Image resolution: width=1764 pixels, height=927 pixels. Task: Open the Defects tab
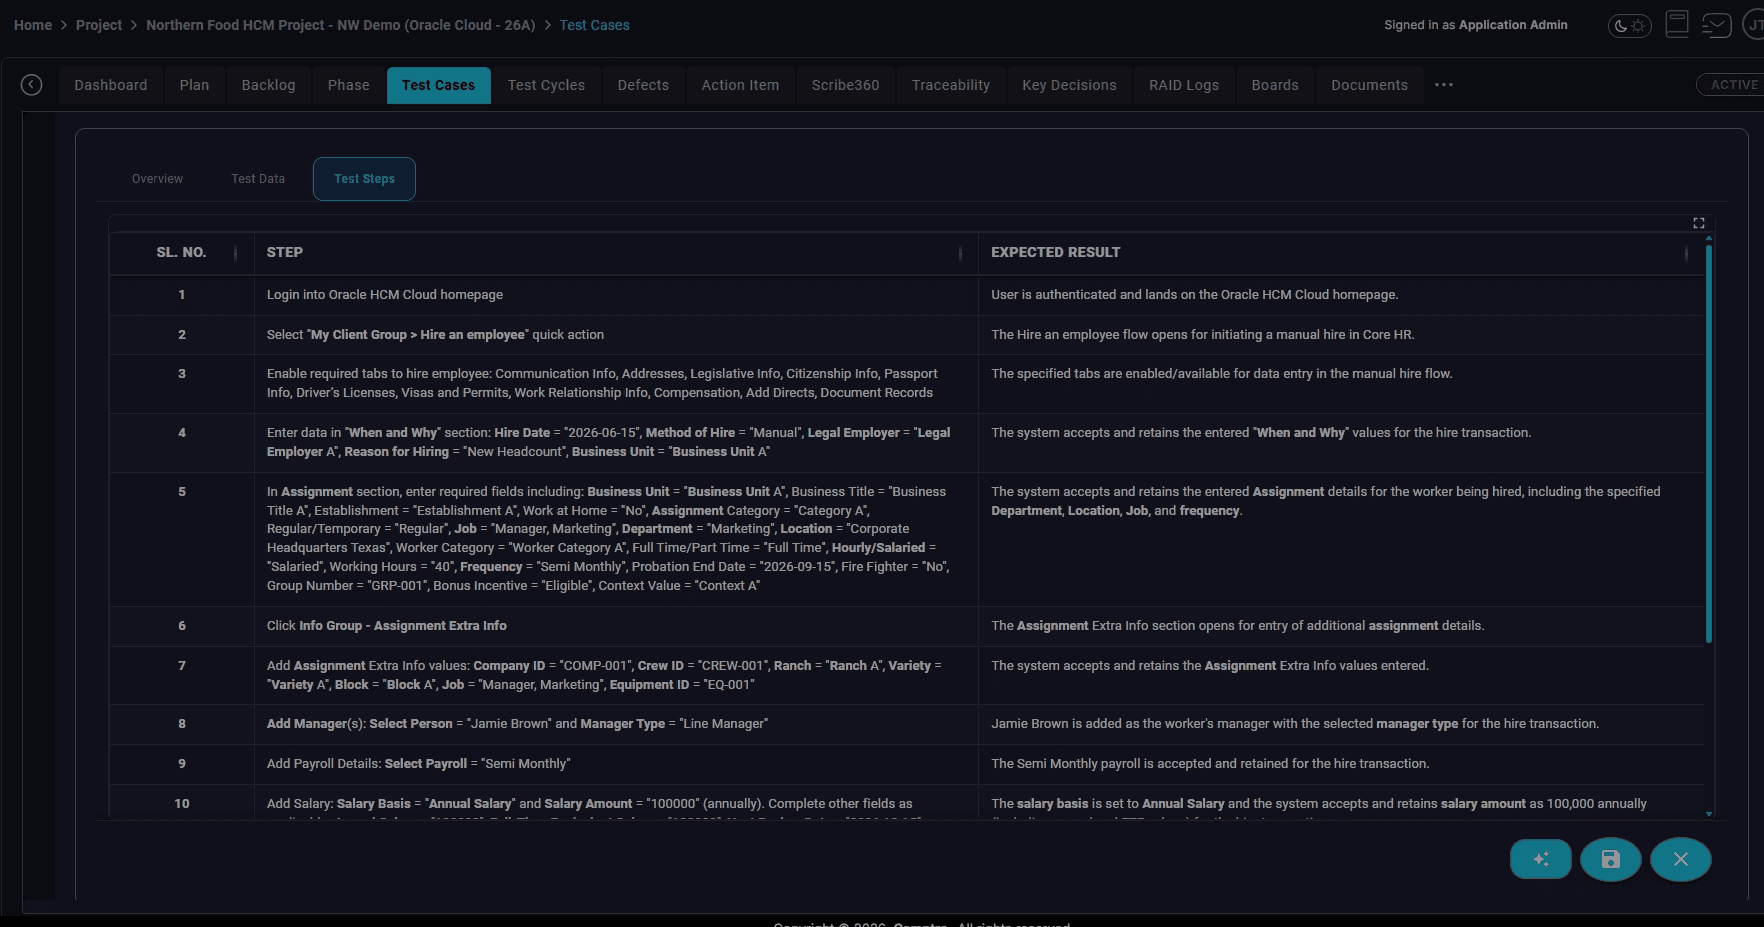click(643, 85)
